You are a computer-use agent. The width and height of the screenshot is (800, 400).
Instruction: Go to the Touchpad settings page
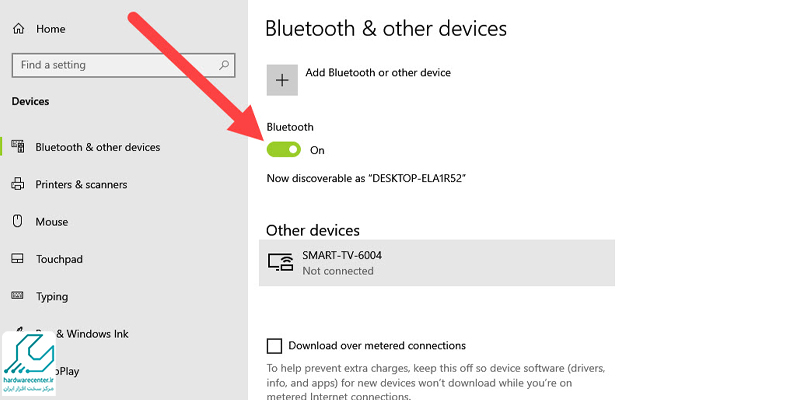(x=59, y=259)
